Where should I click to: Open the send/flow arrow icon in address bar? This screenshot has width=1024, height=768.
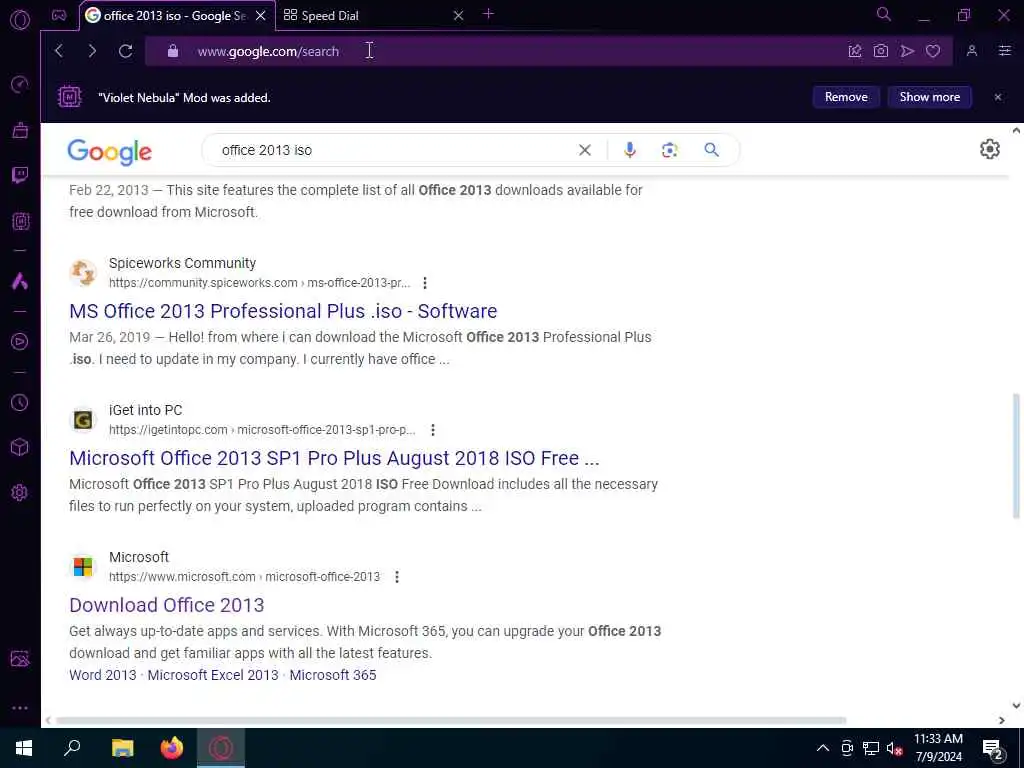point(907,51)
